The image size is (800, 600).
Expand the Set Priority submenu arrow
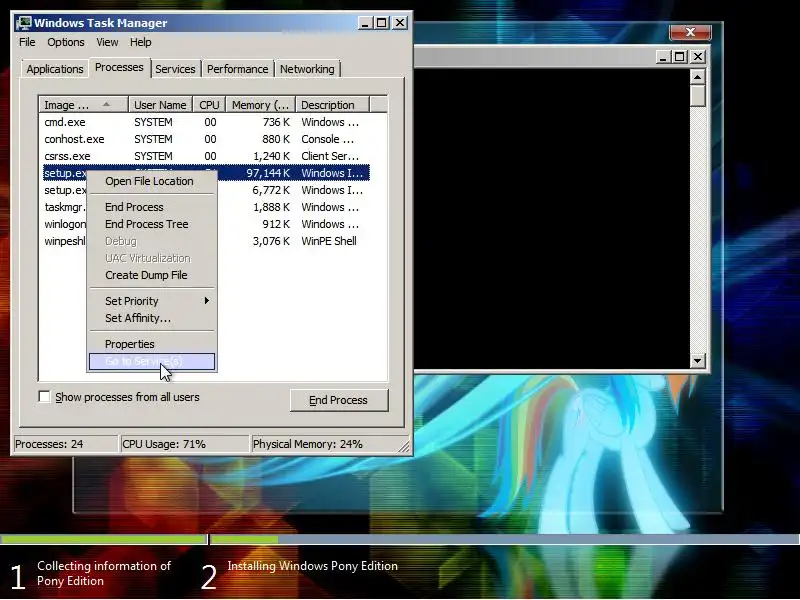[x=206, y=301]
